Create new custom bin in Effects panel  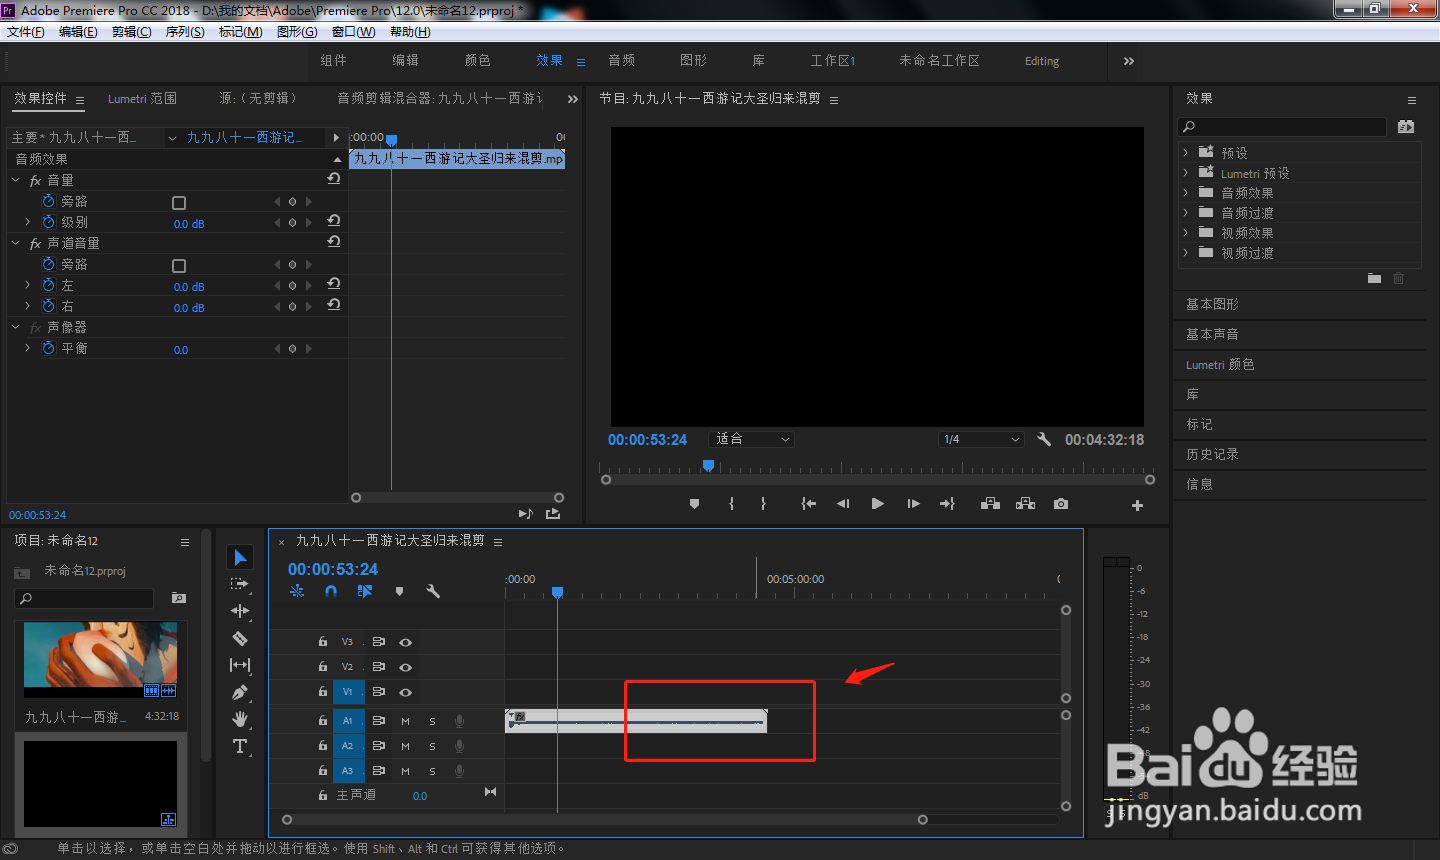point(1374,278)
